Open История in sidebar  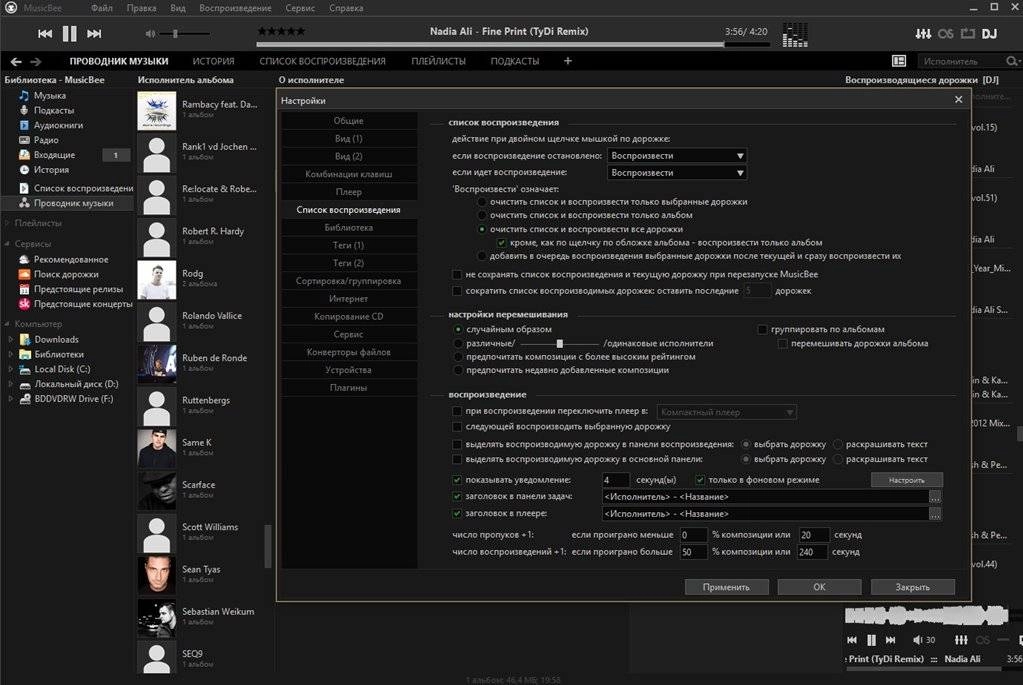(51, 170)
